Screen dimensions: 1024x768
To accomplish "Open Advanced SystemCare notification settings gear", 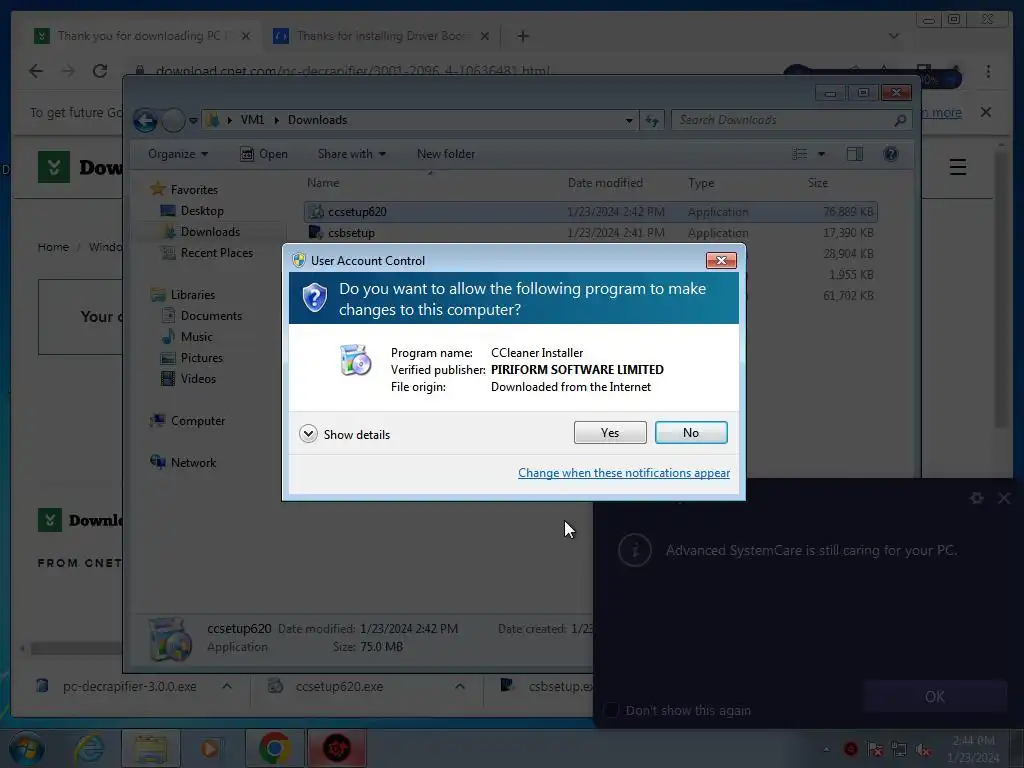I will [x=976, y=498].
